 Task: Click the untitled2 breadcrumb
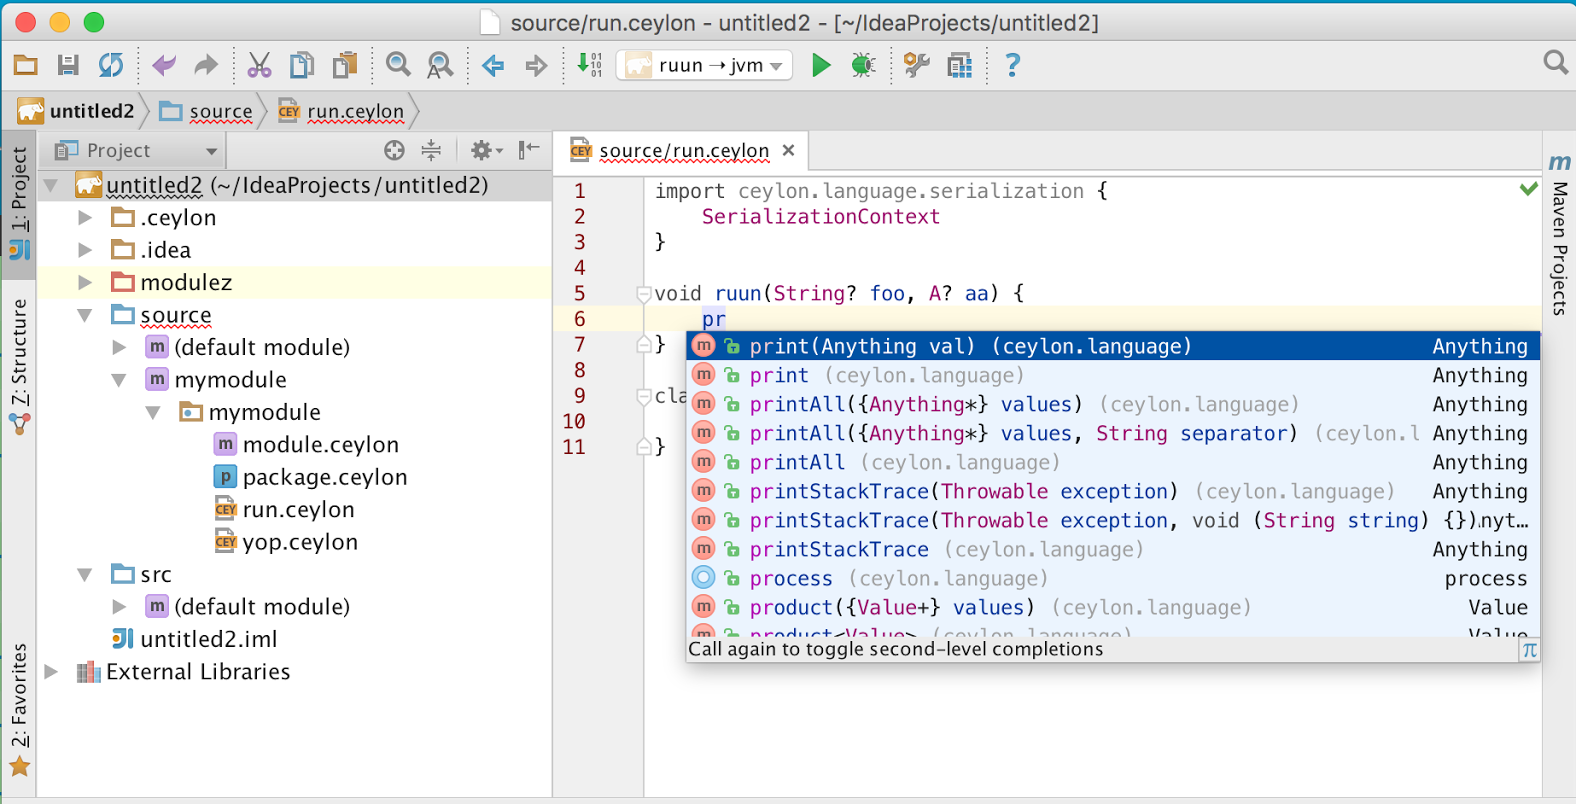(x=76, y=111)
